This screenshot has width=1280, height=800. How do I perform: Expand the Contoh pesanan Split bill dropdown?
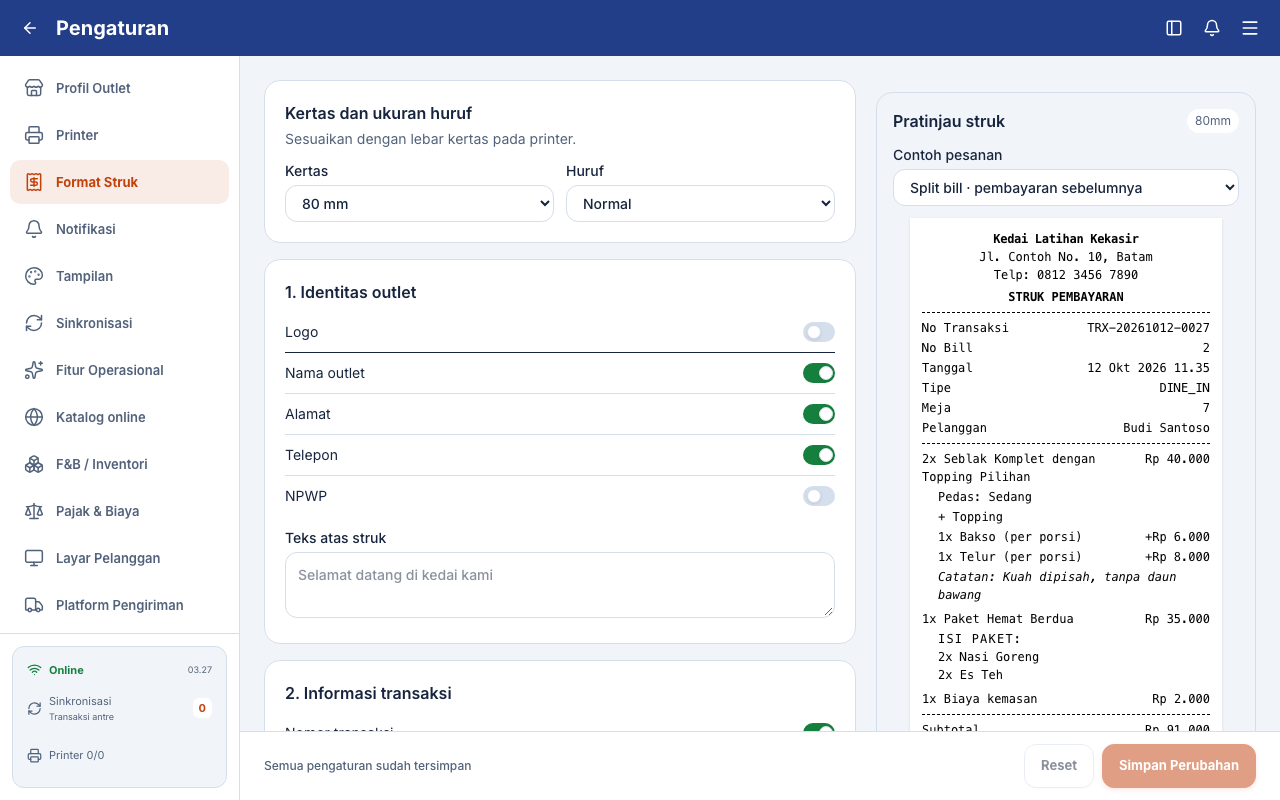tap(1066, 188)
